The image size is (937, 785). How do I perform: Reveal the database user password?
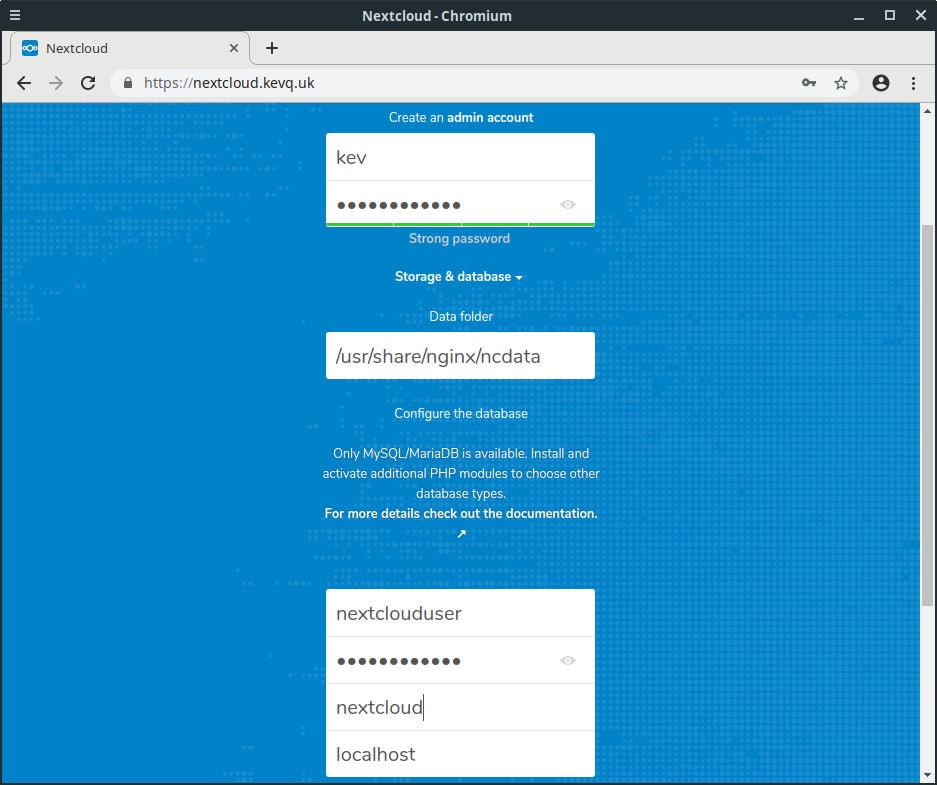[568, 660]
